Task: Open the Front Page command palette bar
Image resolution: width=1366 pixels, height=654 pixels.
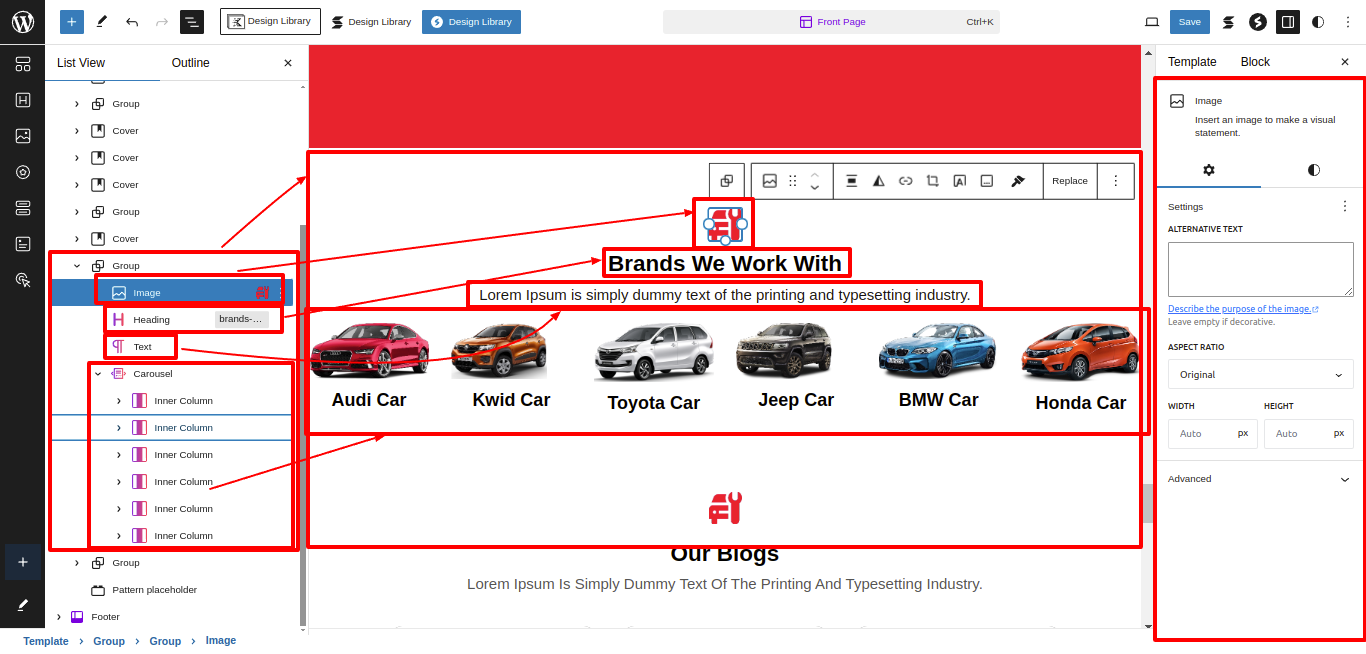Action: pyautogui.click(x=832, y=22)
